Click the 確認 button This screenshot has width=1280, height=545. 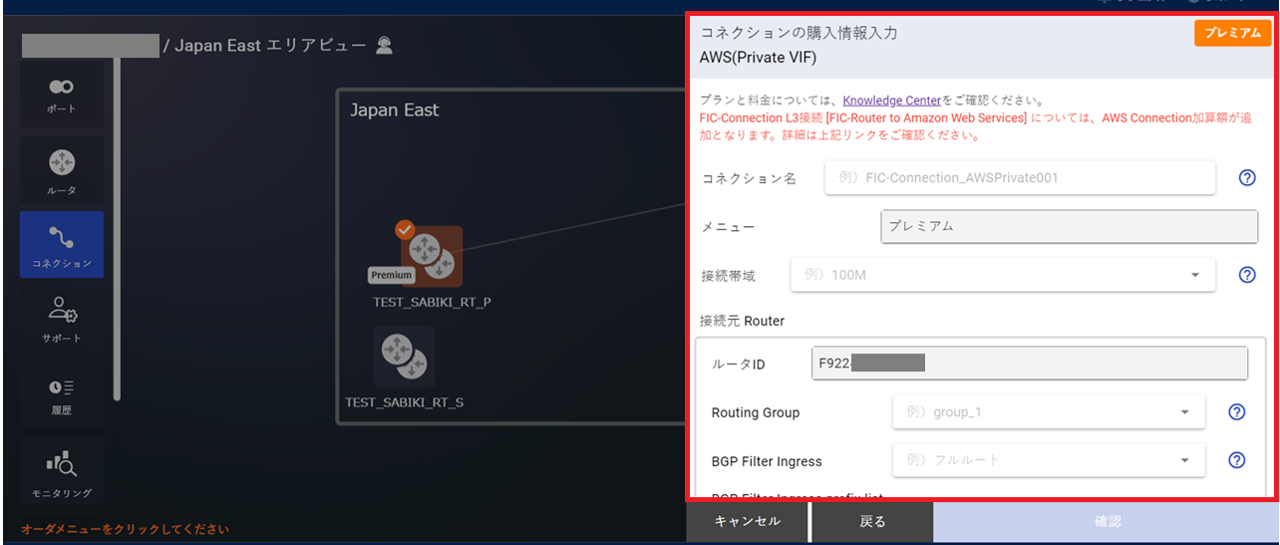(1107, 522)
